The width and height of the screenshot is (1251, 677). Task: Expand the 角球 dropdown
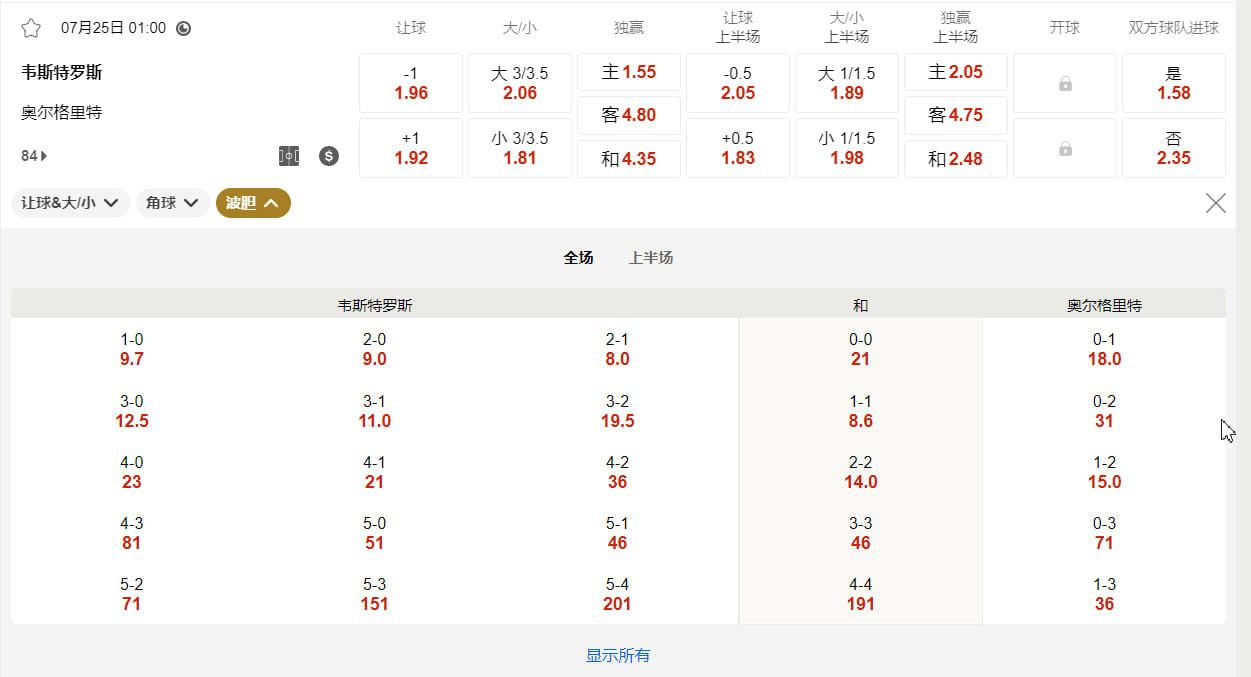click(x=173, y=203)
